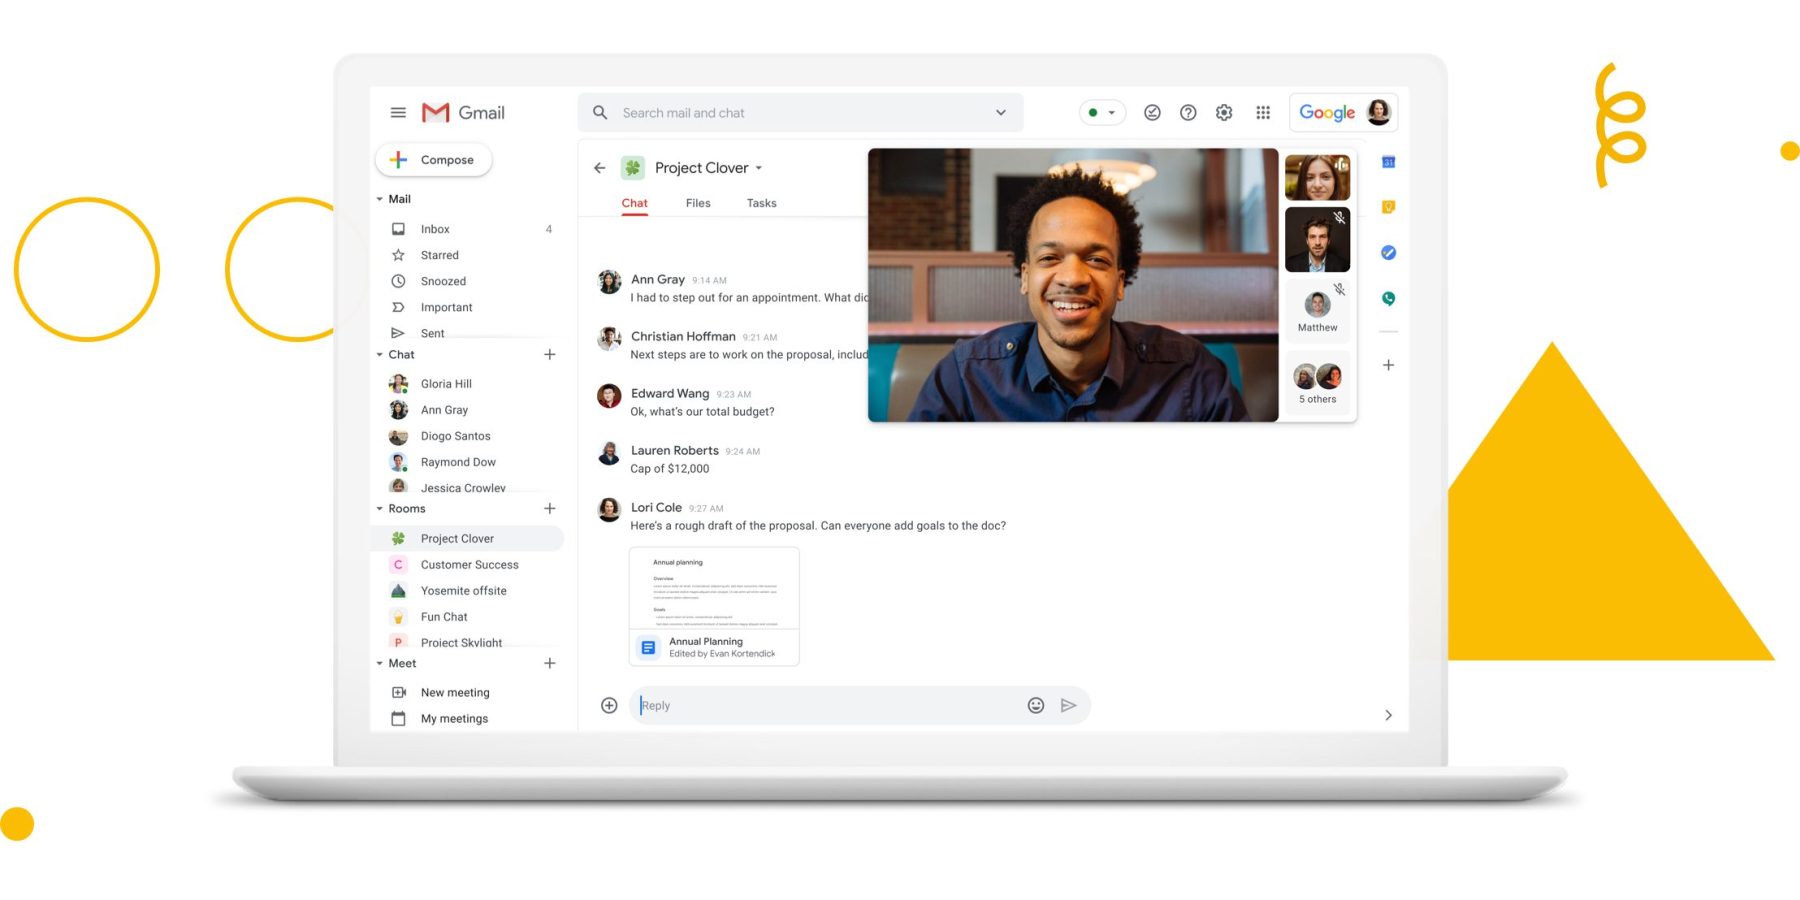Screen dimensions: 1800x900
Task: Open the green phone app in the side panel
Action: coord(1388,298)
